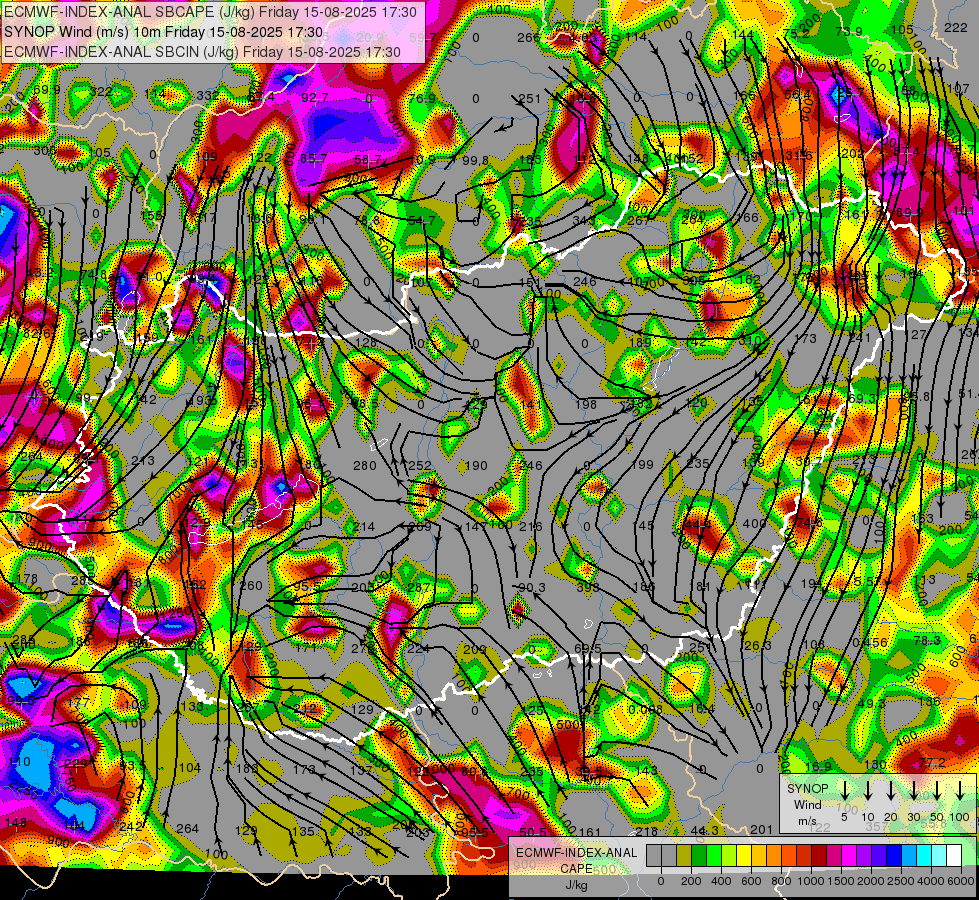The height and width of the screenshot is (900, 979).
Task: Click the SYNOP label in wind legend
Action: coord(807,789)
